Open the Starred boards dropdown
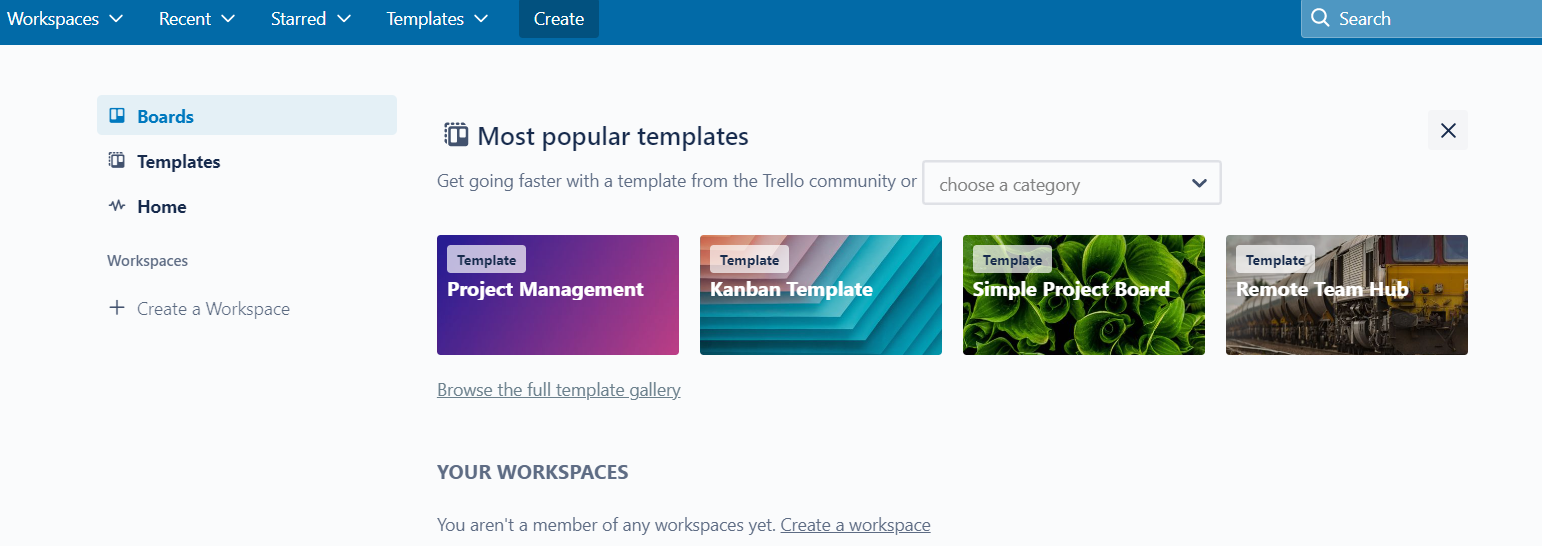The height and width of the screenshot is (546, 1542). [311, 19]
